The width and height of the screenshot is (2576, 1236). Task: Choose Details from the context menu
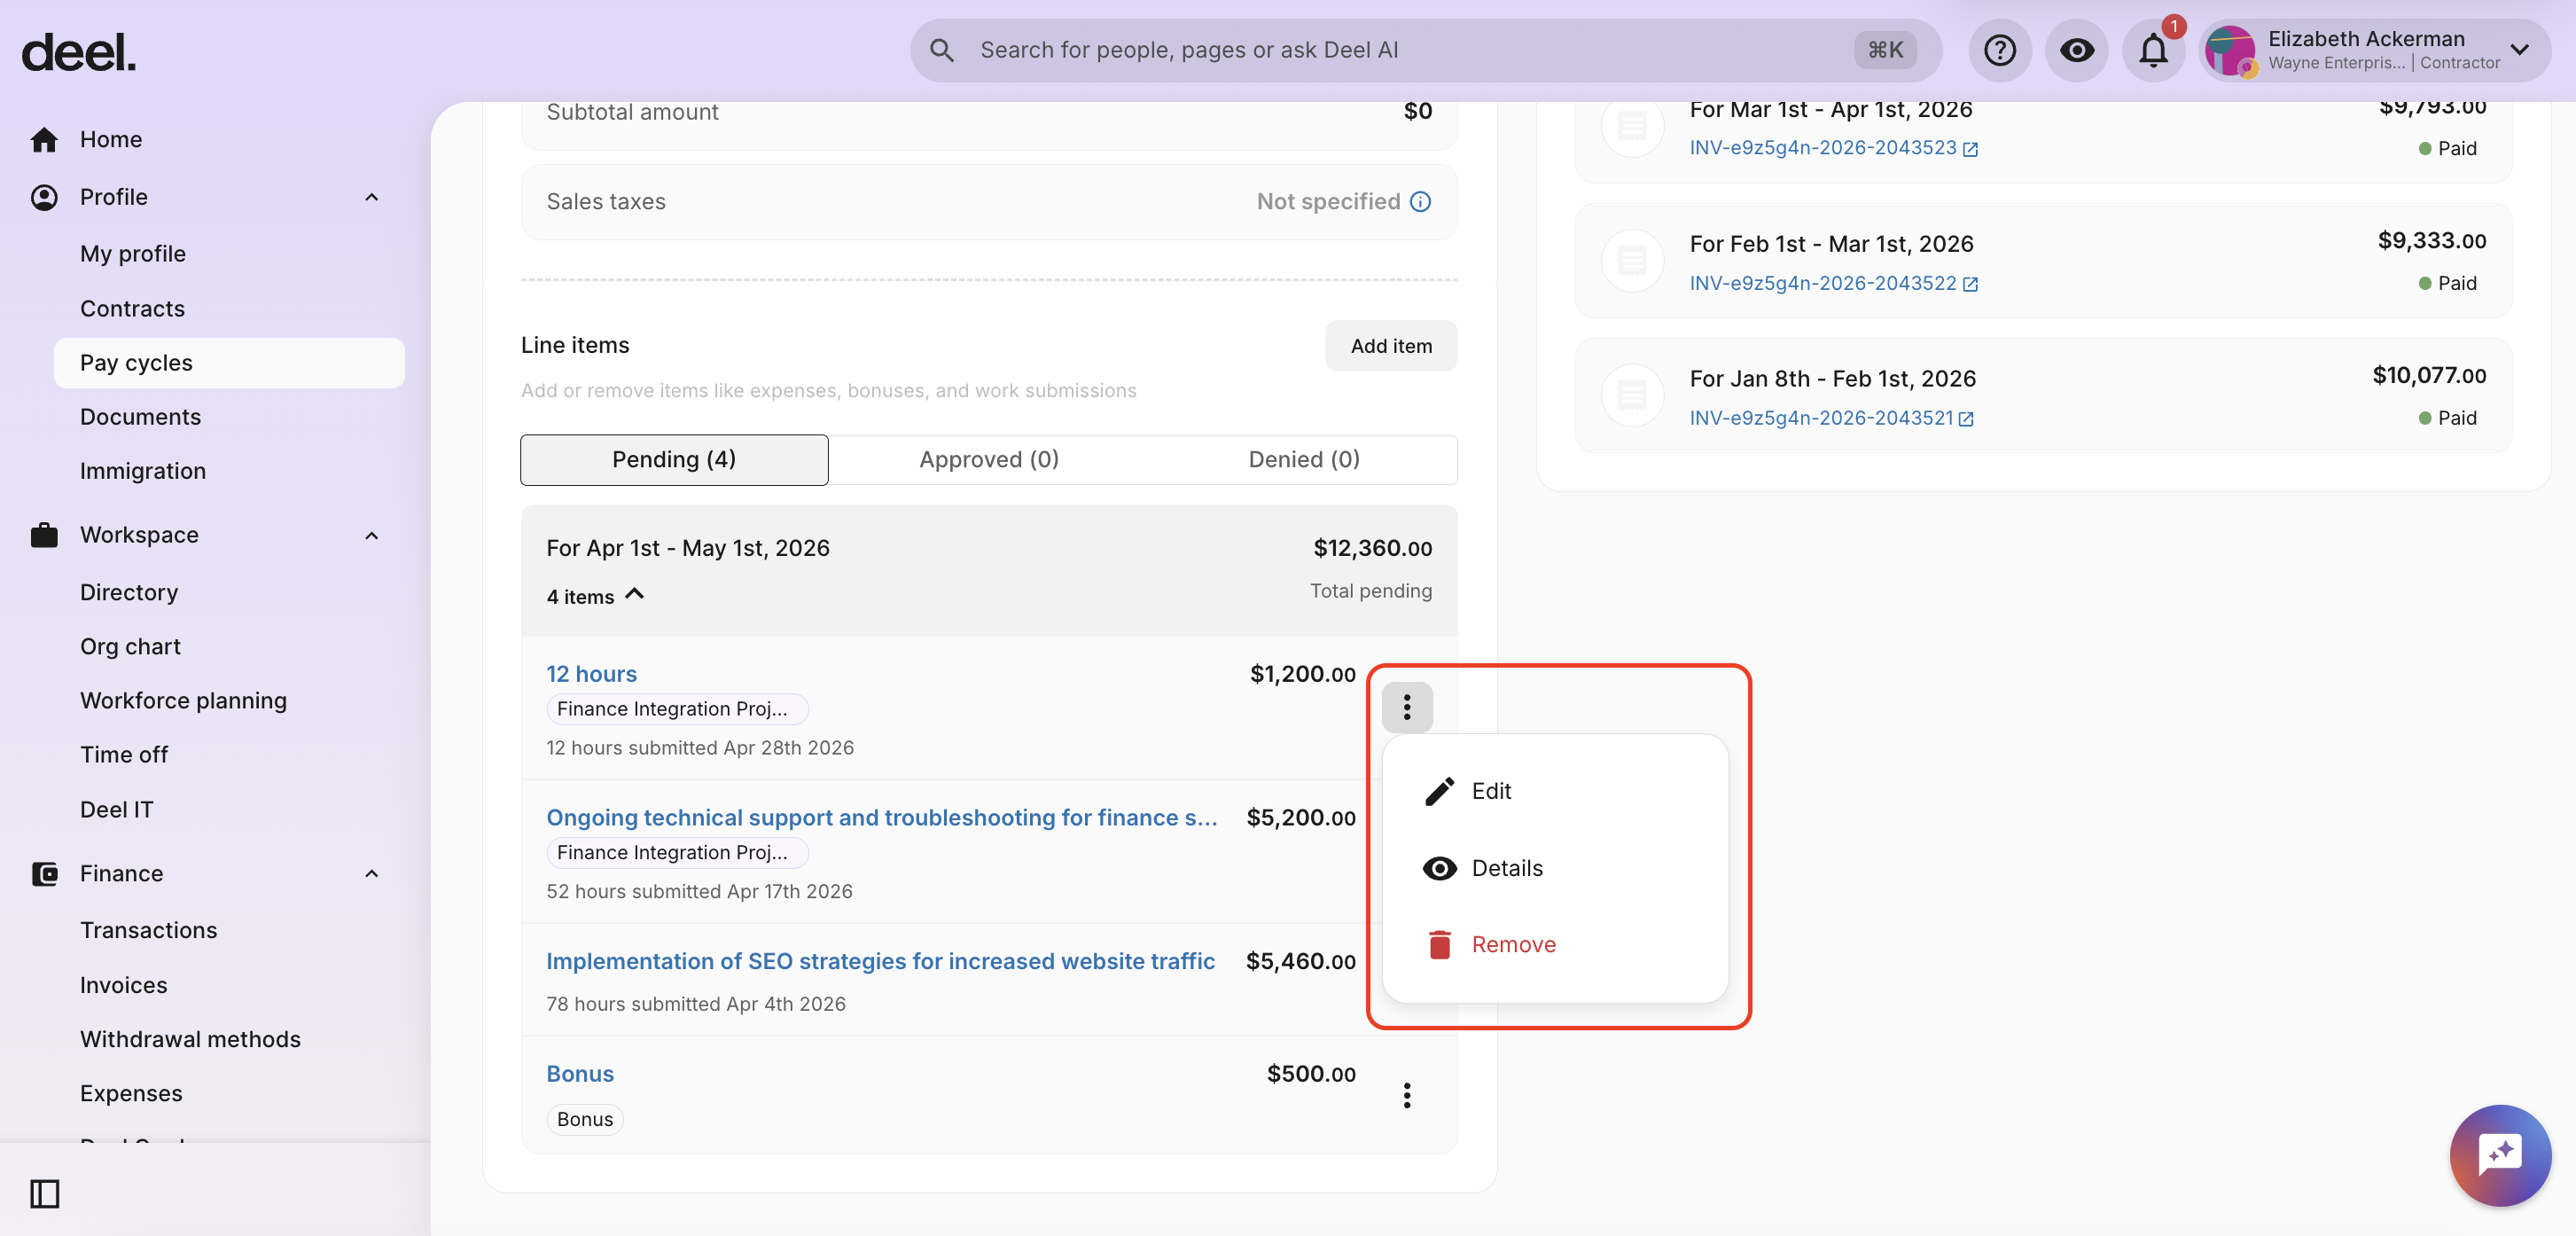pyautogui.click(x=1555, y=868)
